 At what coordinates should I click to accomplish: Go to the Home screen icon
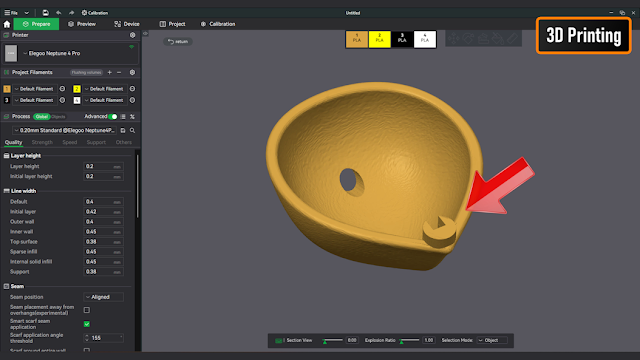pos(7,24)
